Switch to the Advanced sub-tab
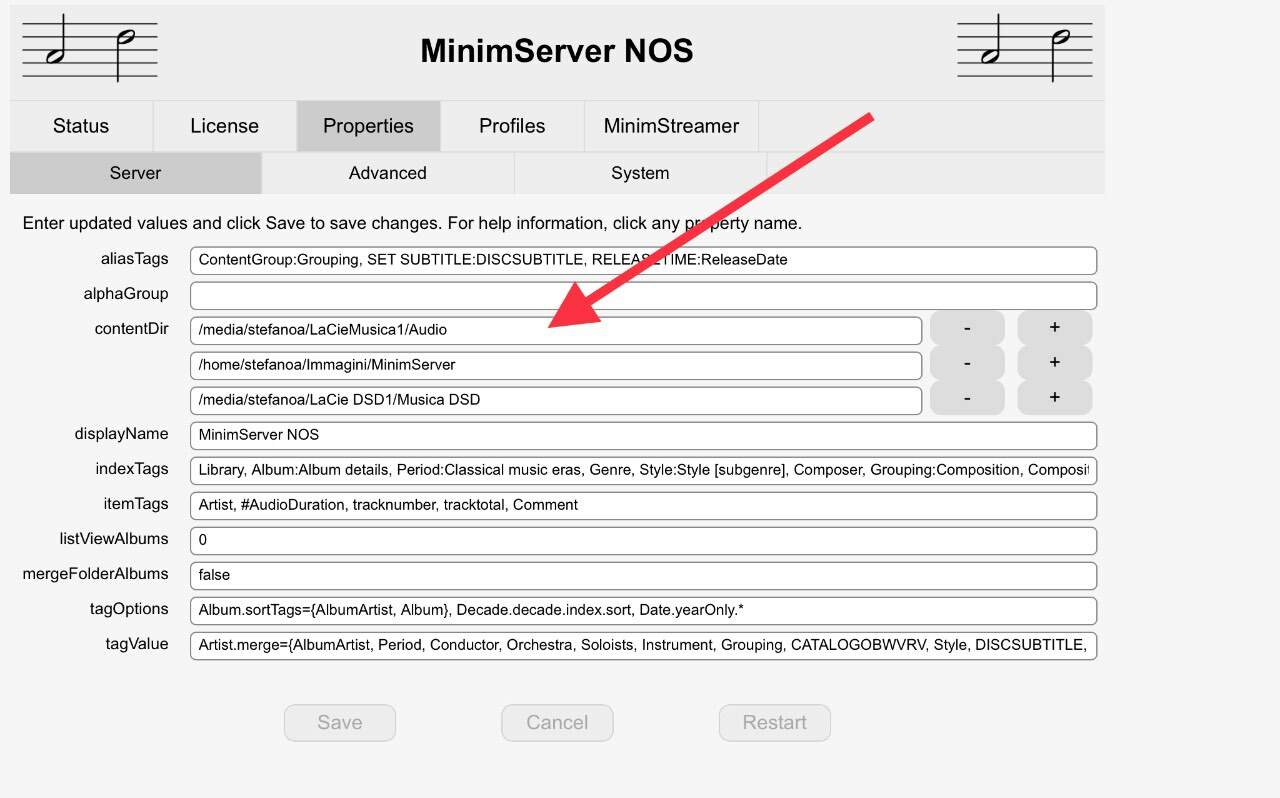 (x=388, y=173)
